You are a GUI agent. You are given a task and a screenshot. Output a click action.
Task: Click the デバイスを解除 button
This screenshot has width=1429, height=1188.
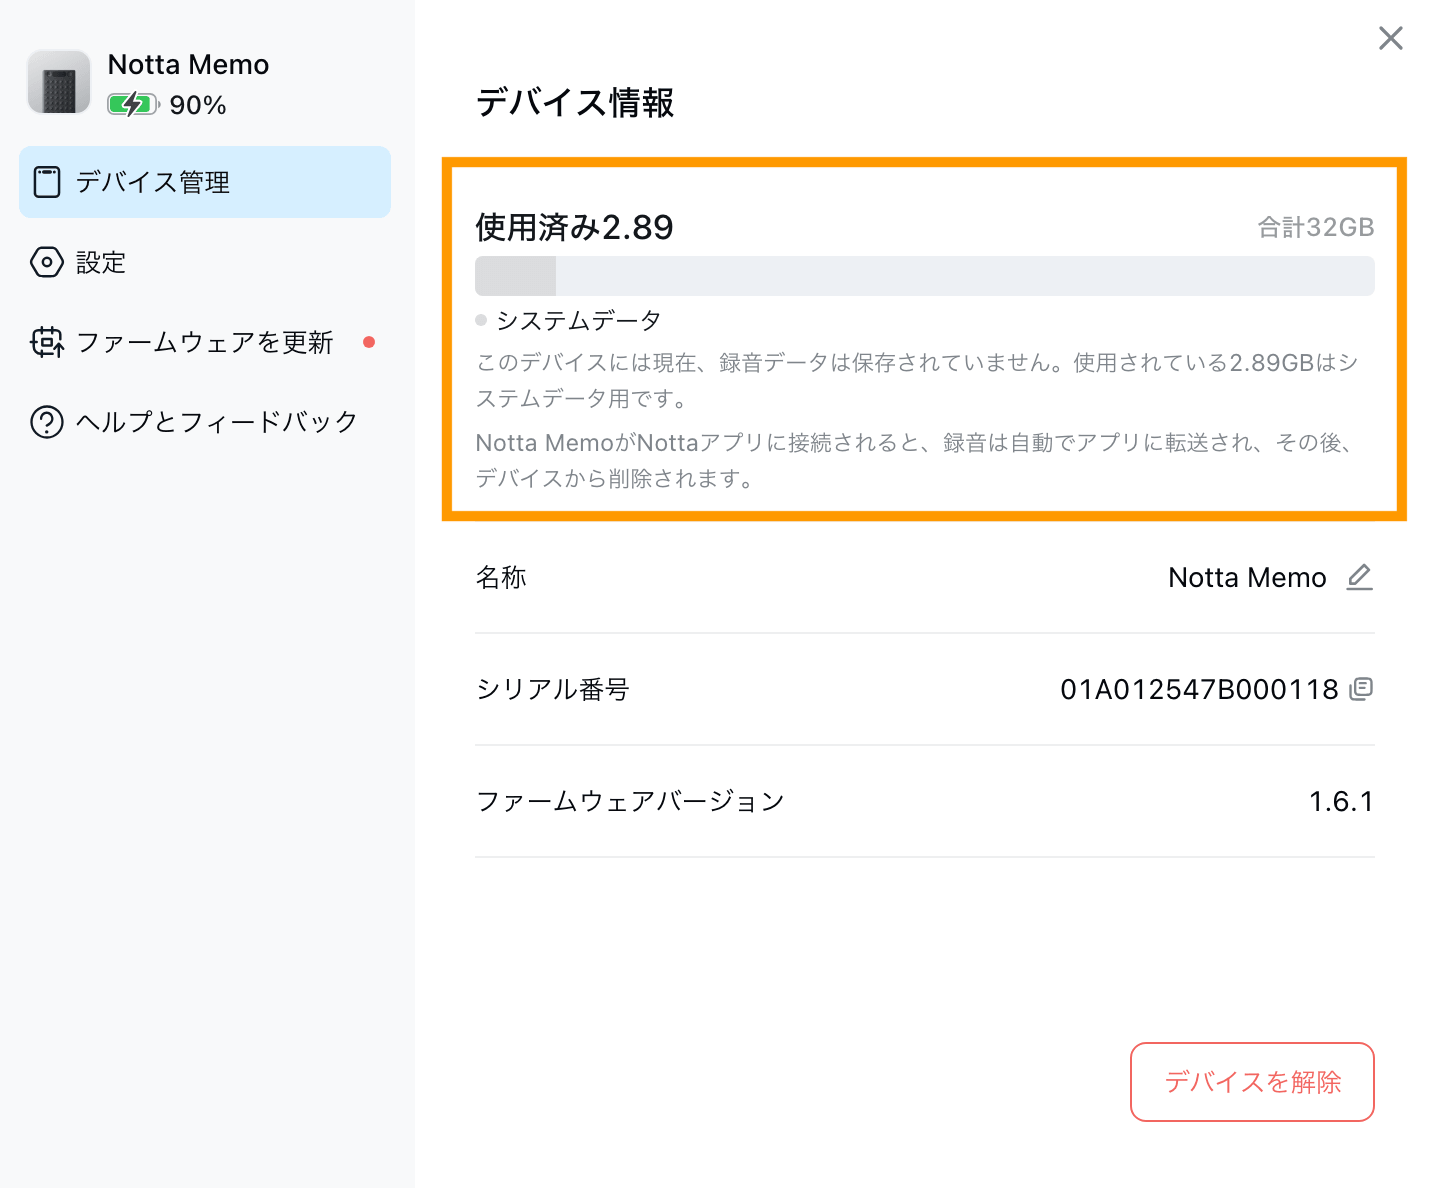1252,1082
